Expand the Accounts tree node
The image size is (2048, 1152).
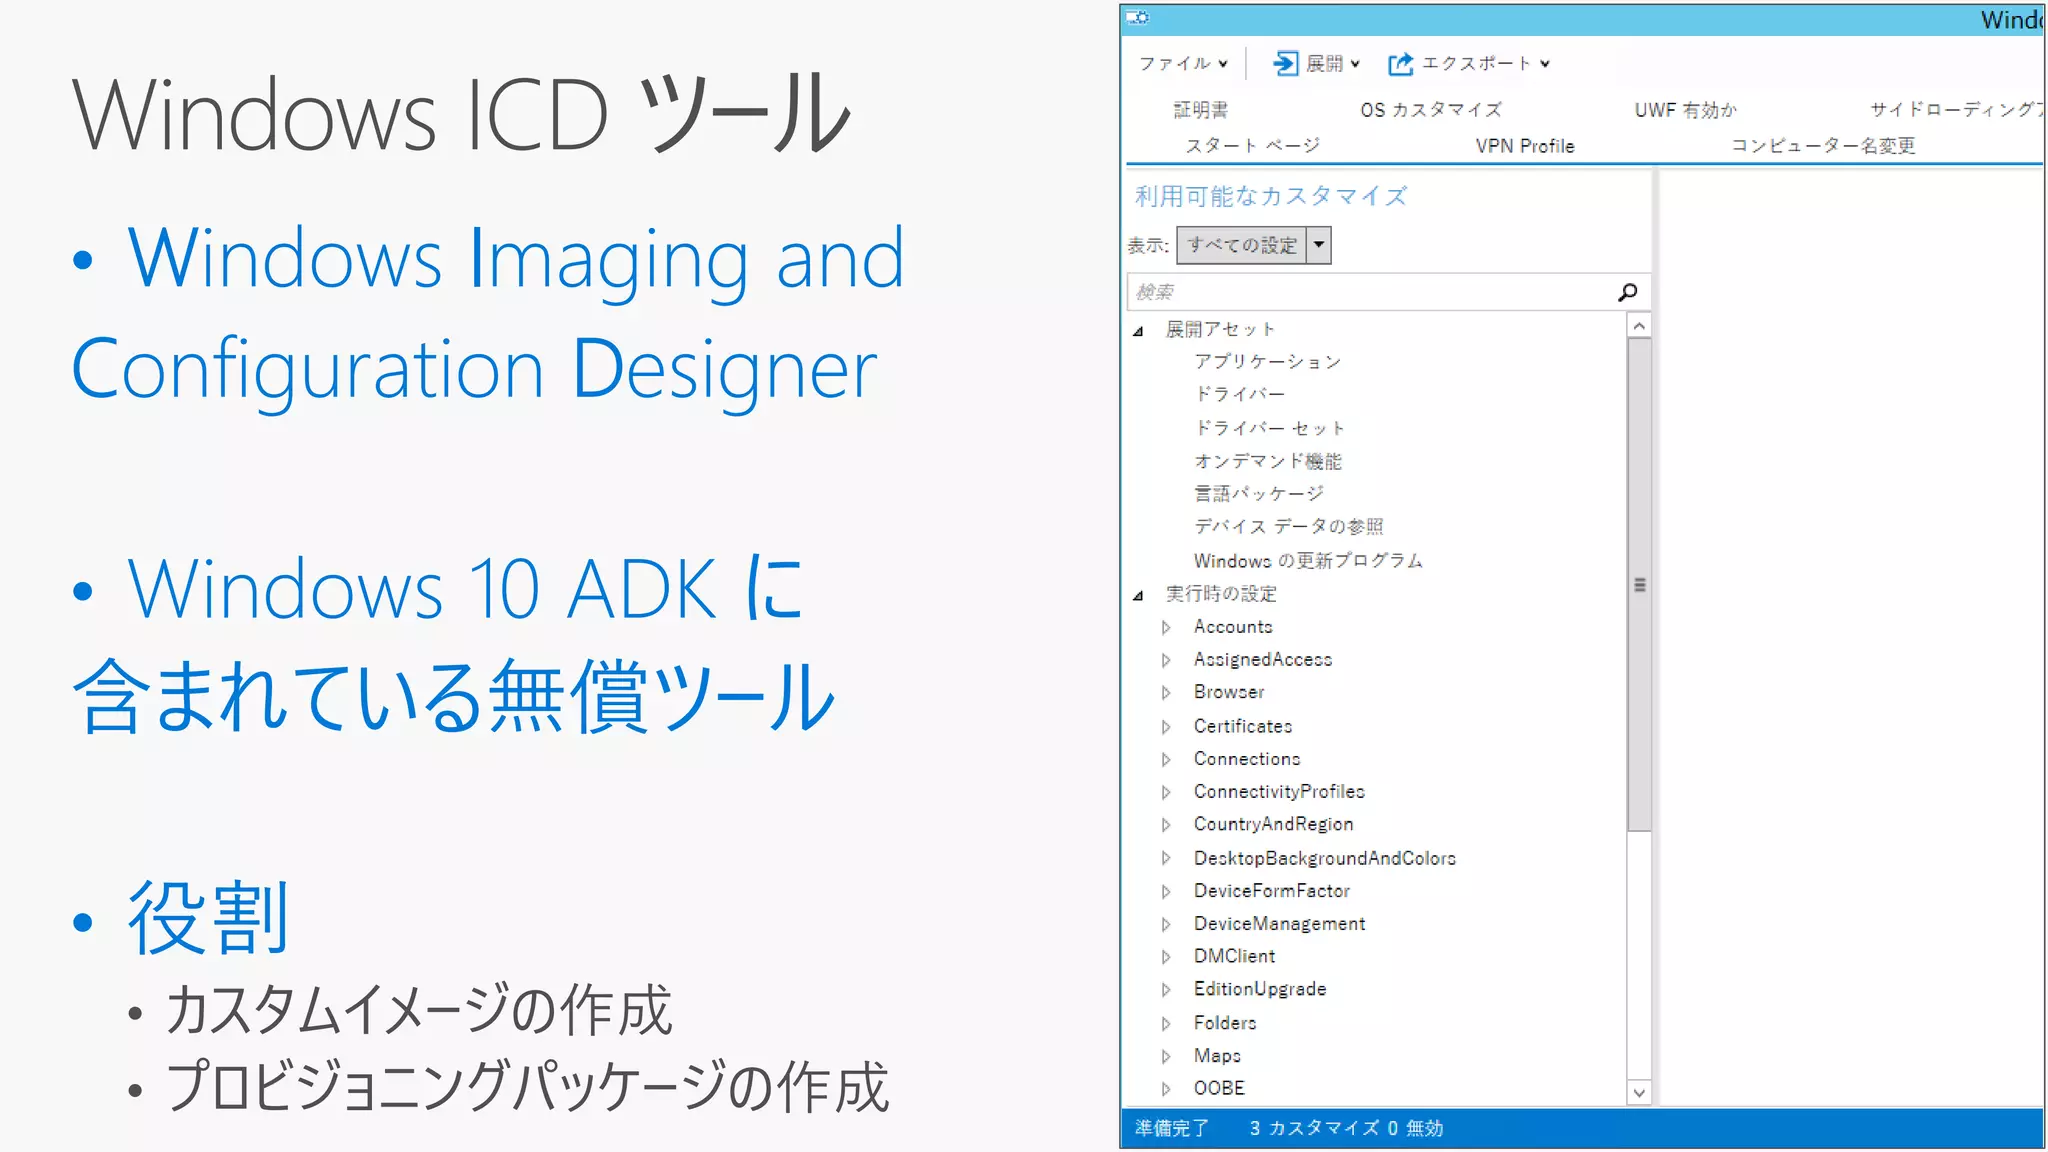[1166, 627]
